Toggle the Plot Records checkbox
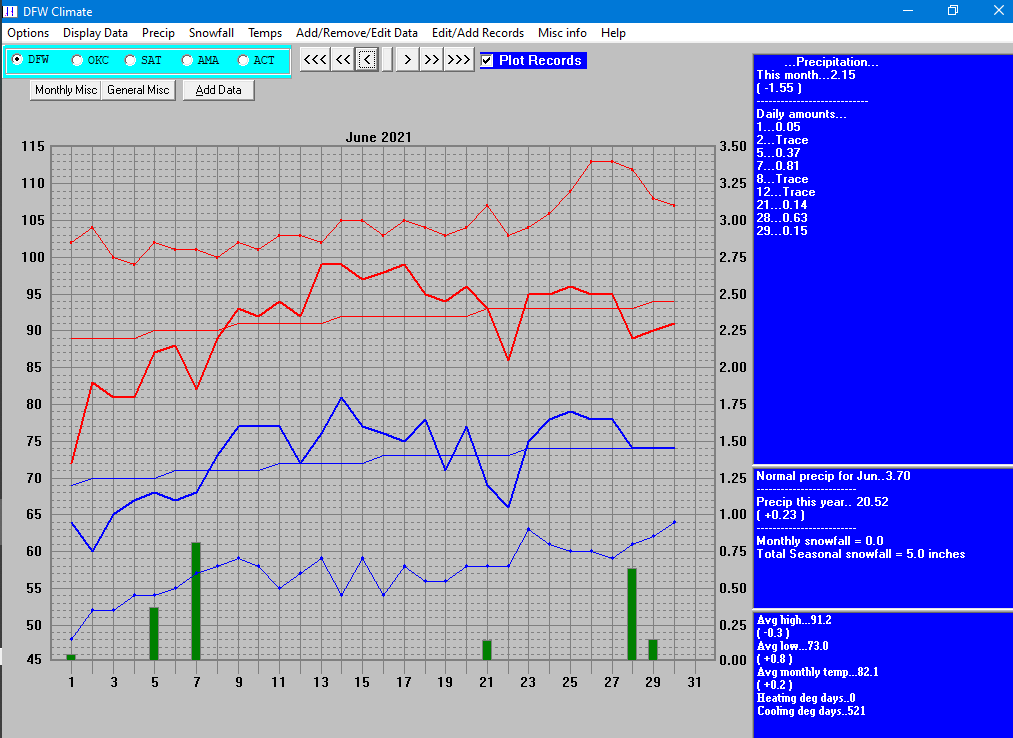 [533, 60]
